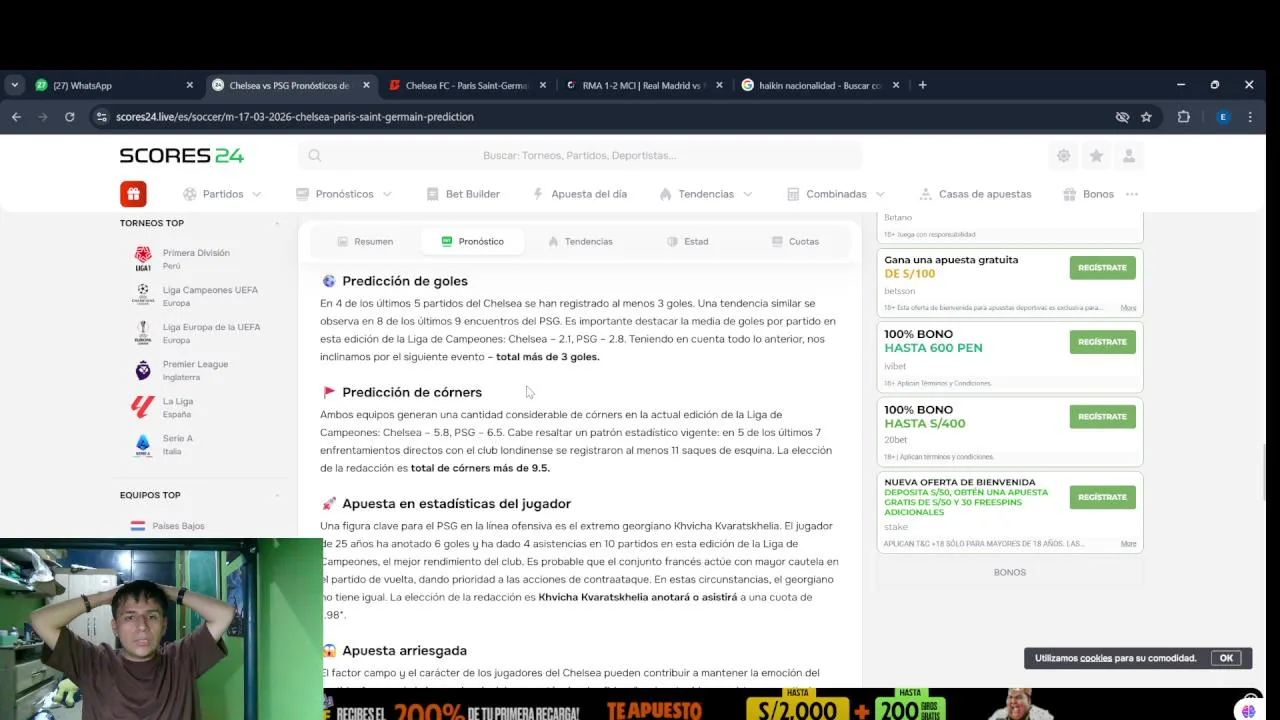This screenshot has width=1280, height=720.
Task: Open Chrome three-dot menu
Action: click(x=1250, y=117)
